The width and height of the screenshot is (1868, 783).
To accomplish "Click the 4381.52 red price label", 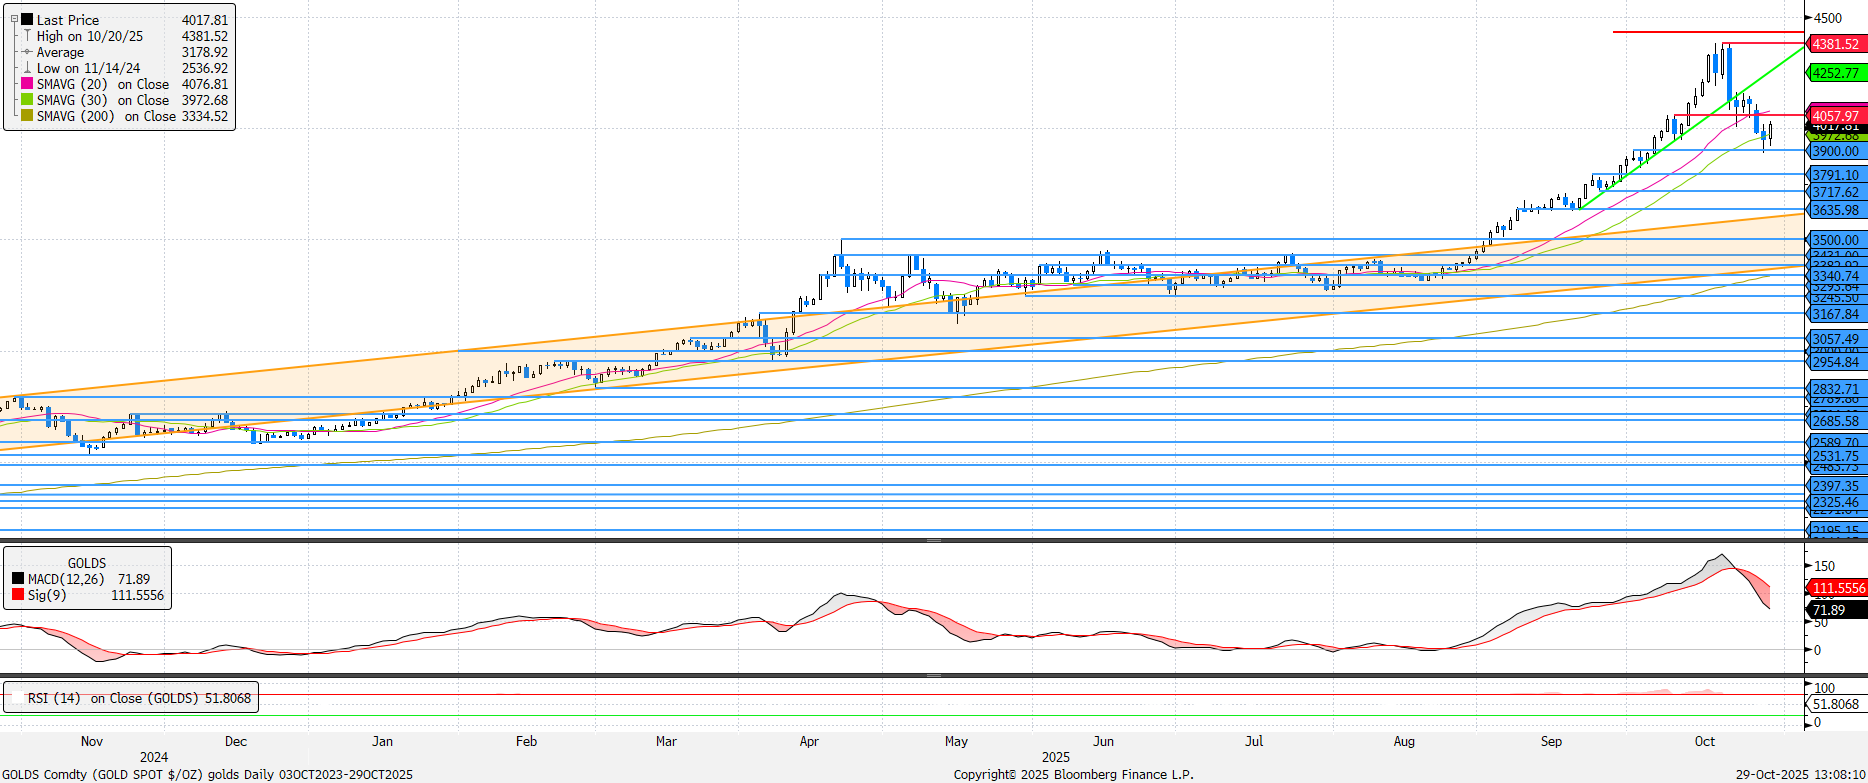I will click(1835, 44).
